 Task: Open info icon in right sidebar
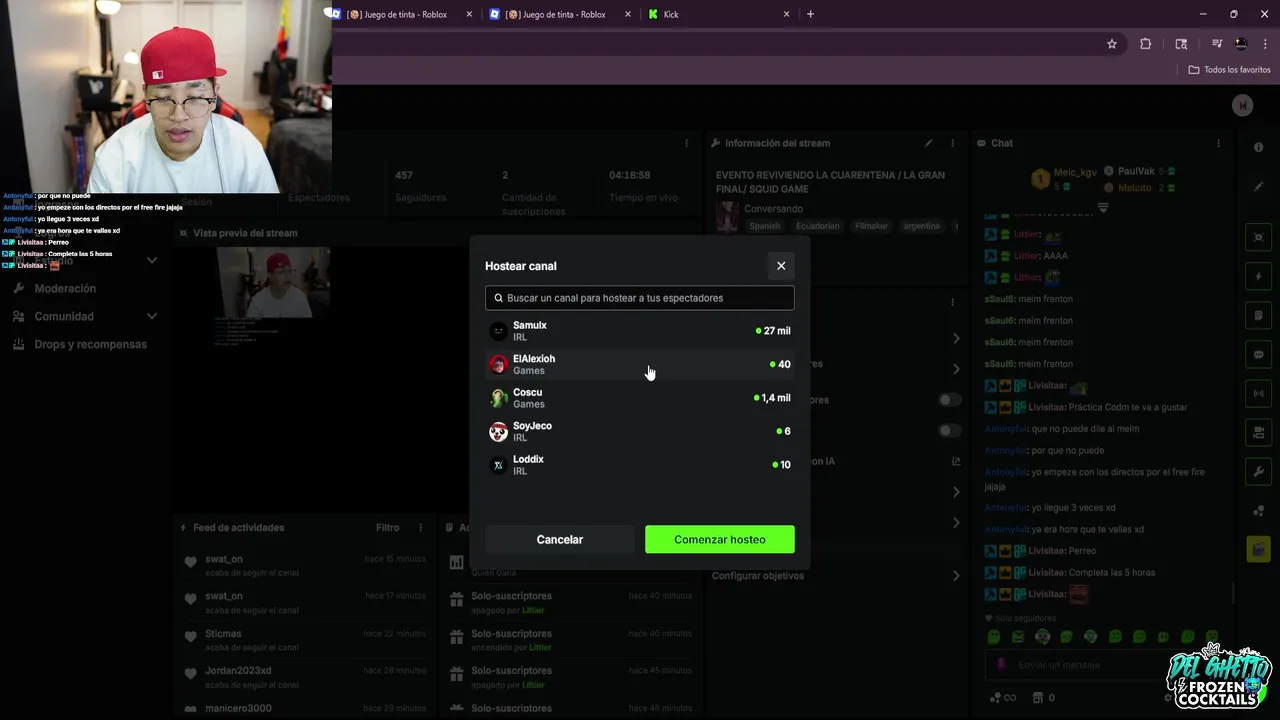(x=1258, y=147)
